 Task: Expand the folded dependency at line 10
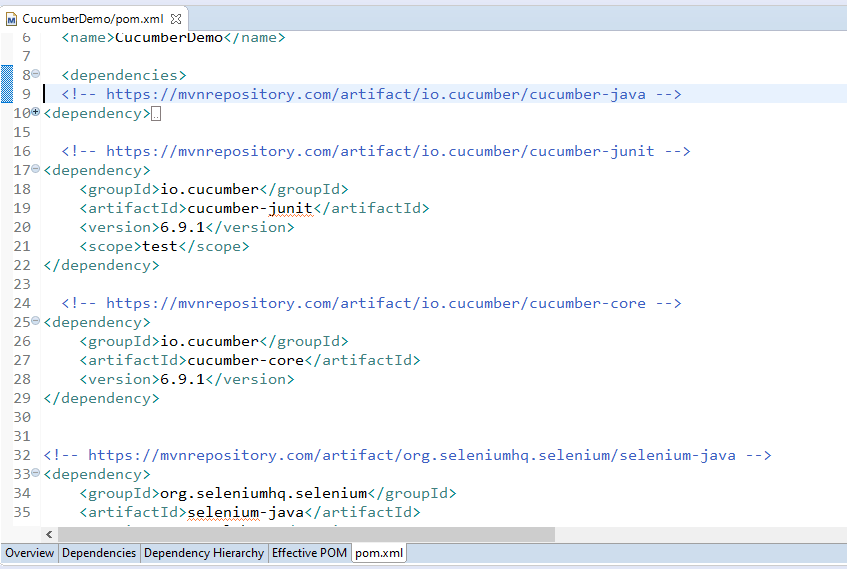coord(36,112)
